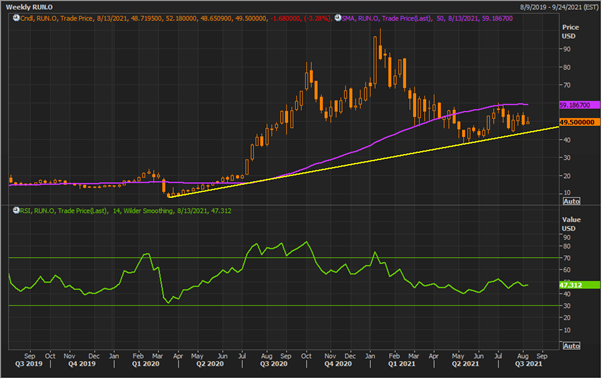Select the 47.312 RSI value tag
The image size is (602, 379).
(580, 285)
